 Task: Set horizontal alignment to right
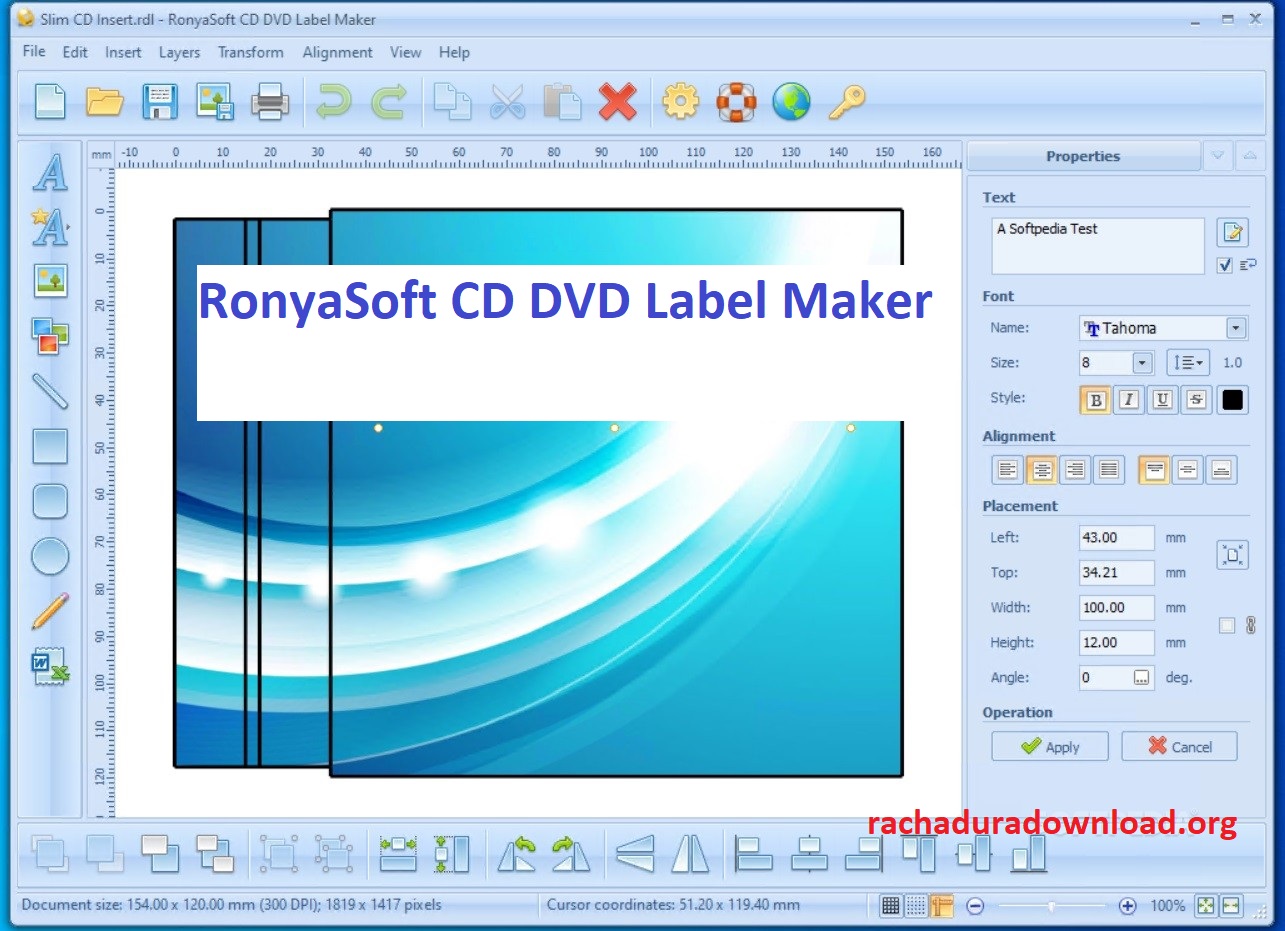point(1075,469)
